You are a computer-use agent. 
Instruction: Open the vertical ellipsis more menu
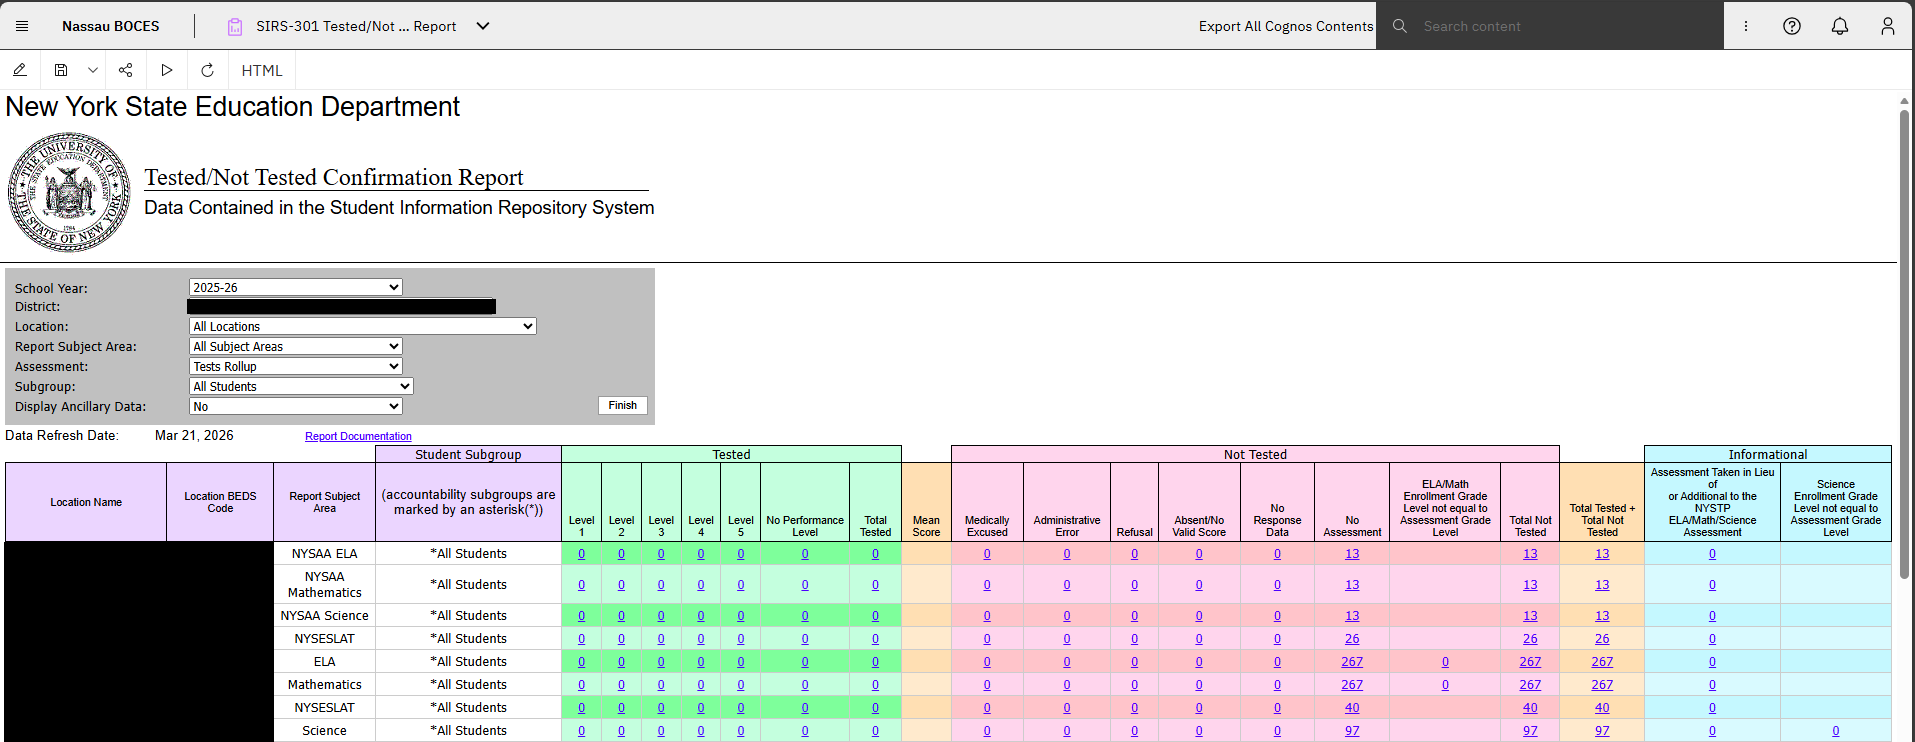click(x=1746, y=26)
